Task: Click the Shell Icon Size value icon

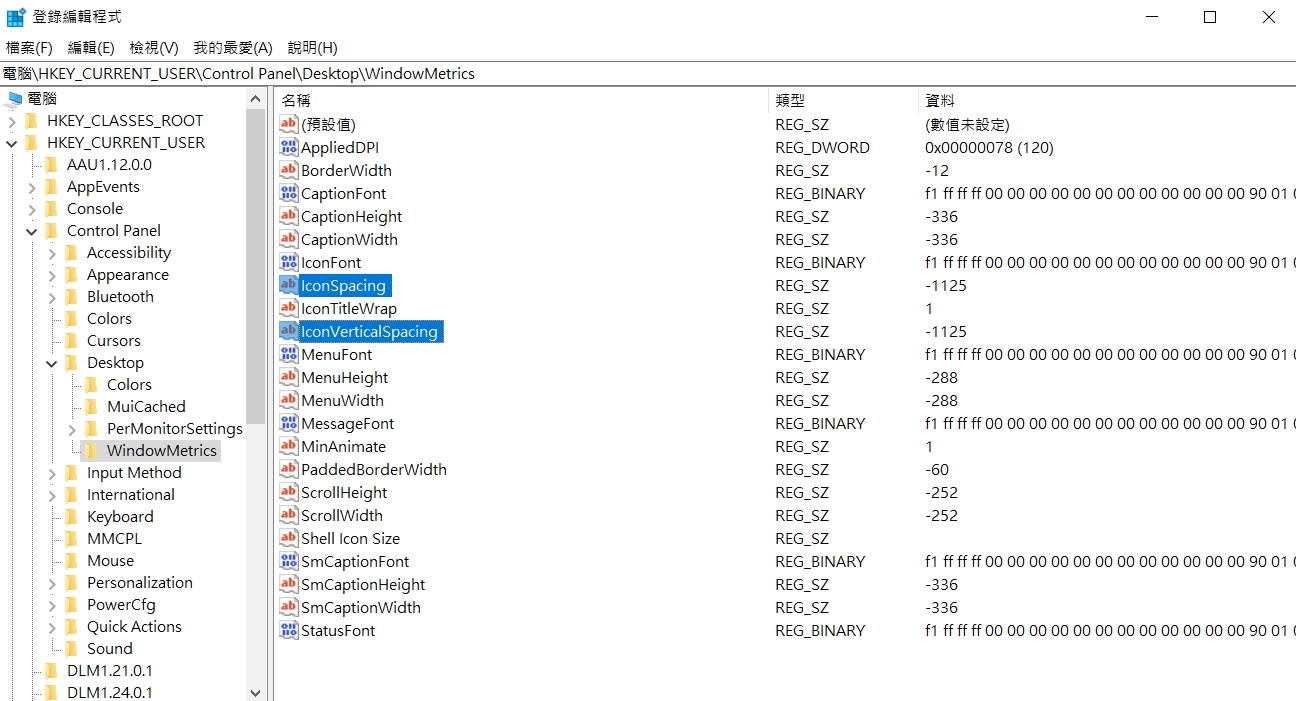Action: point(288,538)
